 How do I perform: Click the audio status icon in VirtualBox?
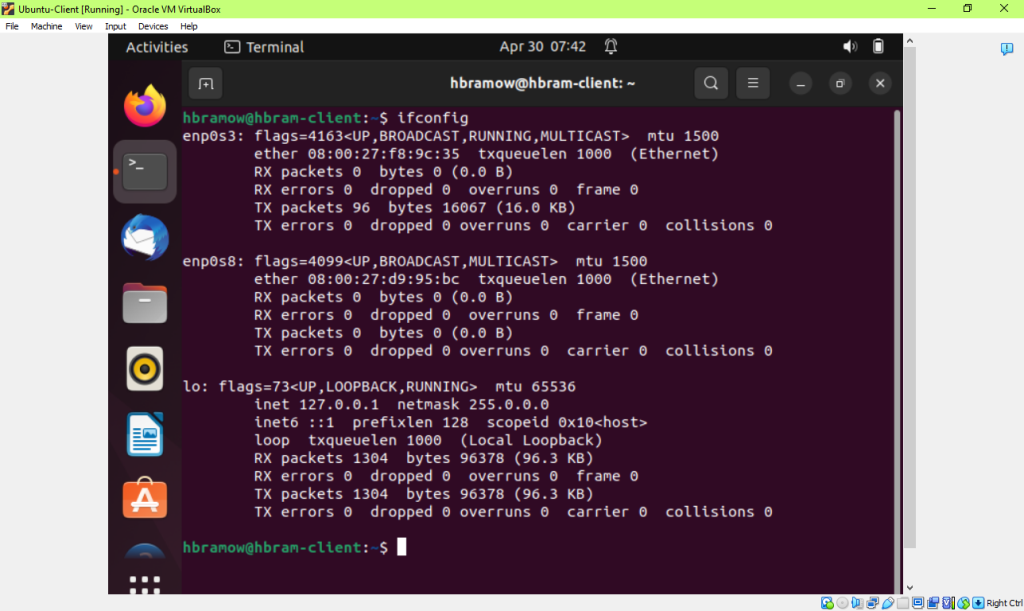[x=857, y=603]
